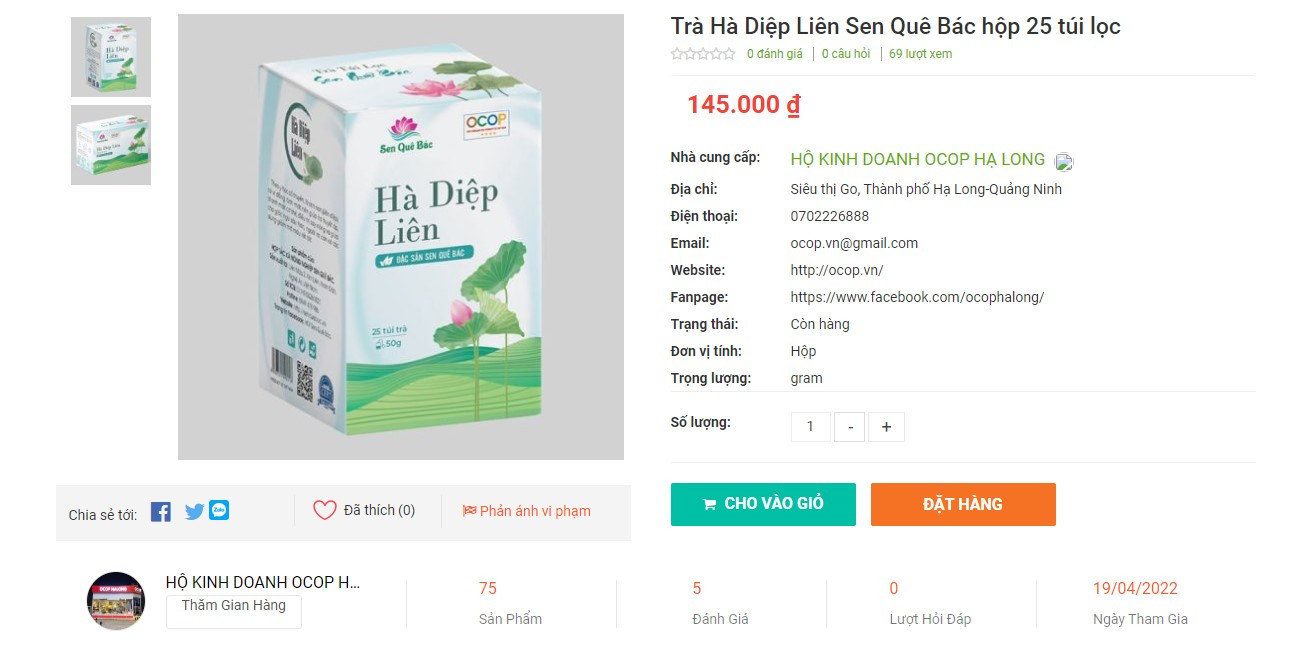This screenshot has height=654, width=1298.
Task: Share the product through Zalo
Action: tap(219, 510)
